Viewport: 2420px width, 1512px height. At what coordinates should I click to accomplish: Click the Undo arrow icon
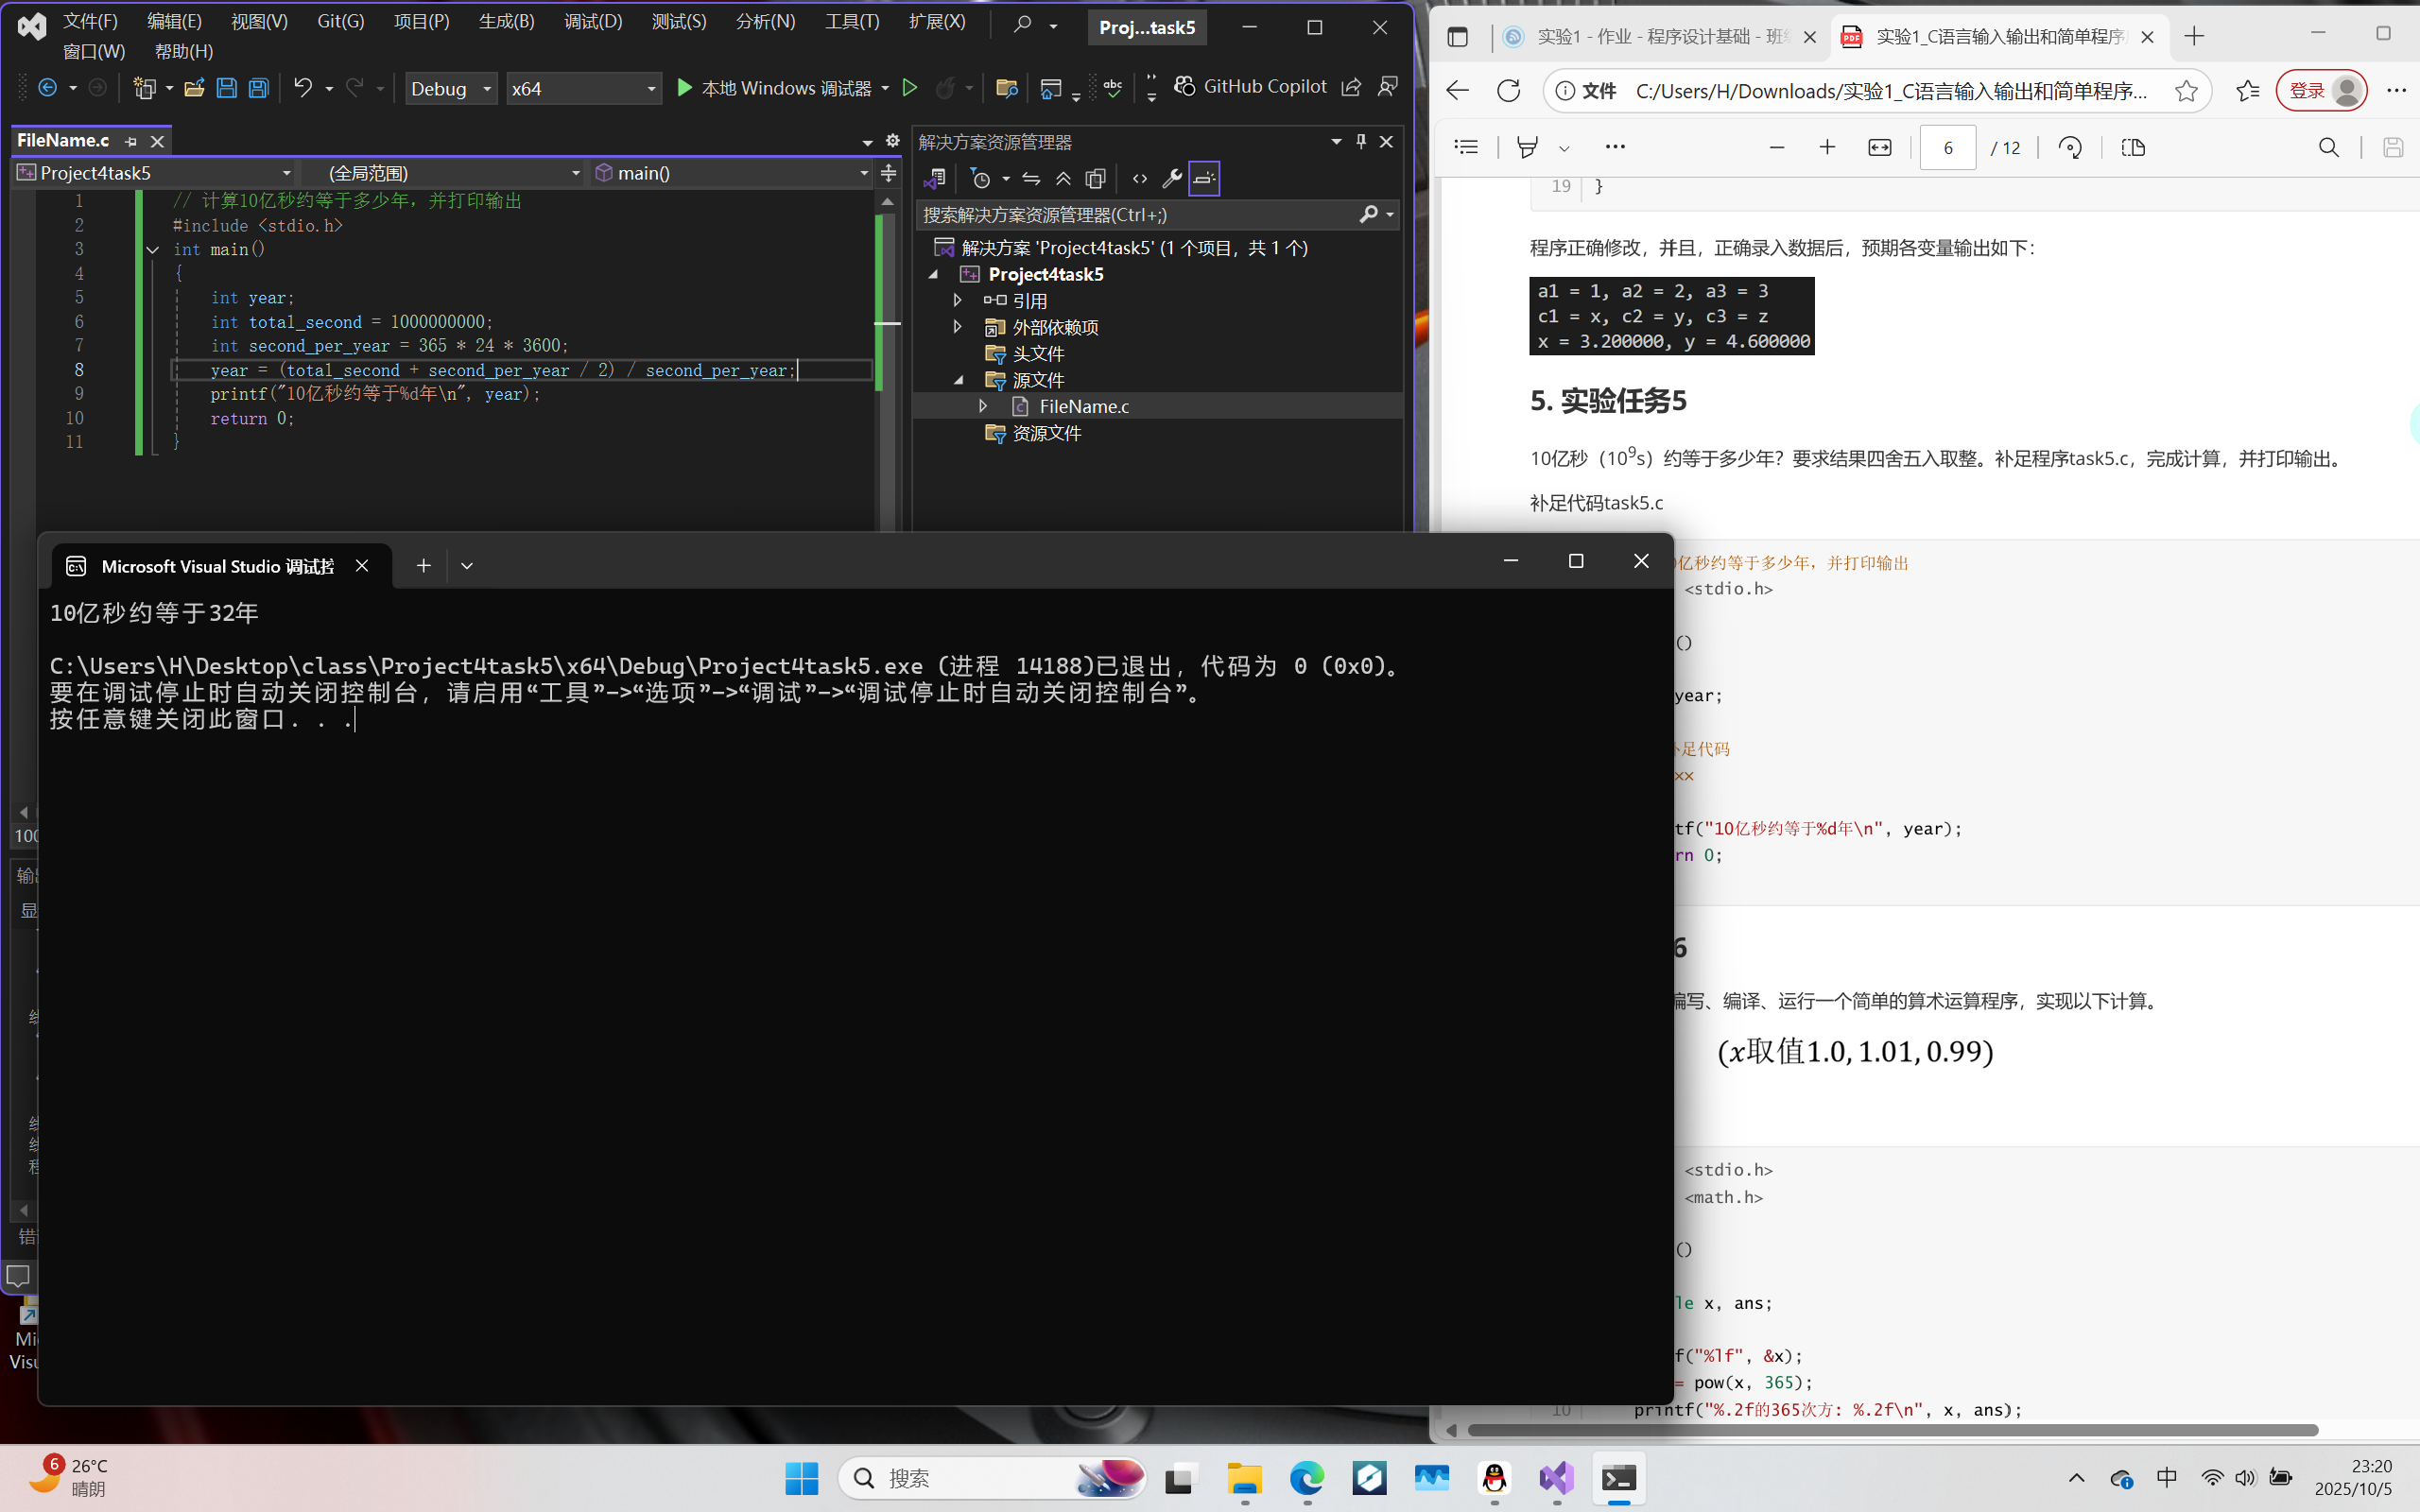coord(302,88)
